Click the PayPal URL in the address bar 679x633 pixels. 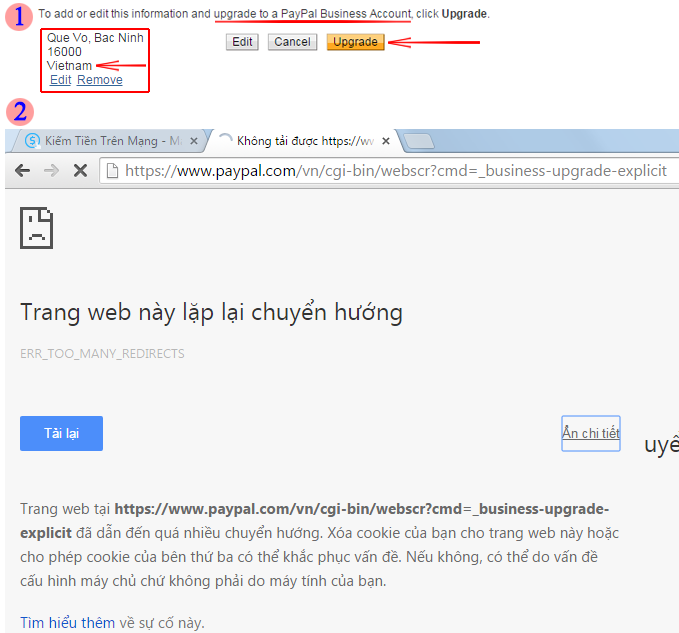(x=395, y=171)
